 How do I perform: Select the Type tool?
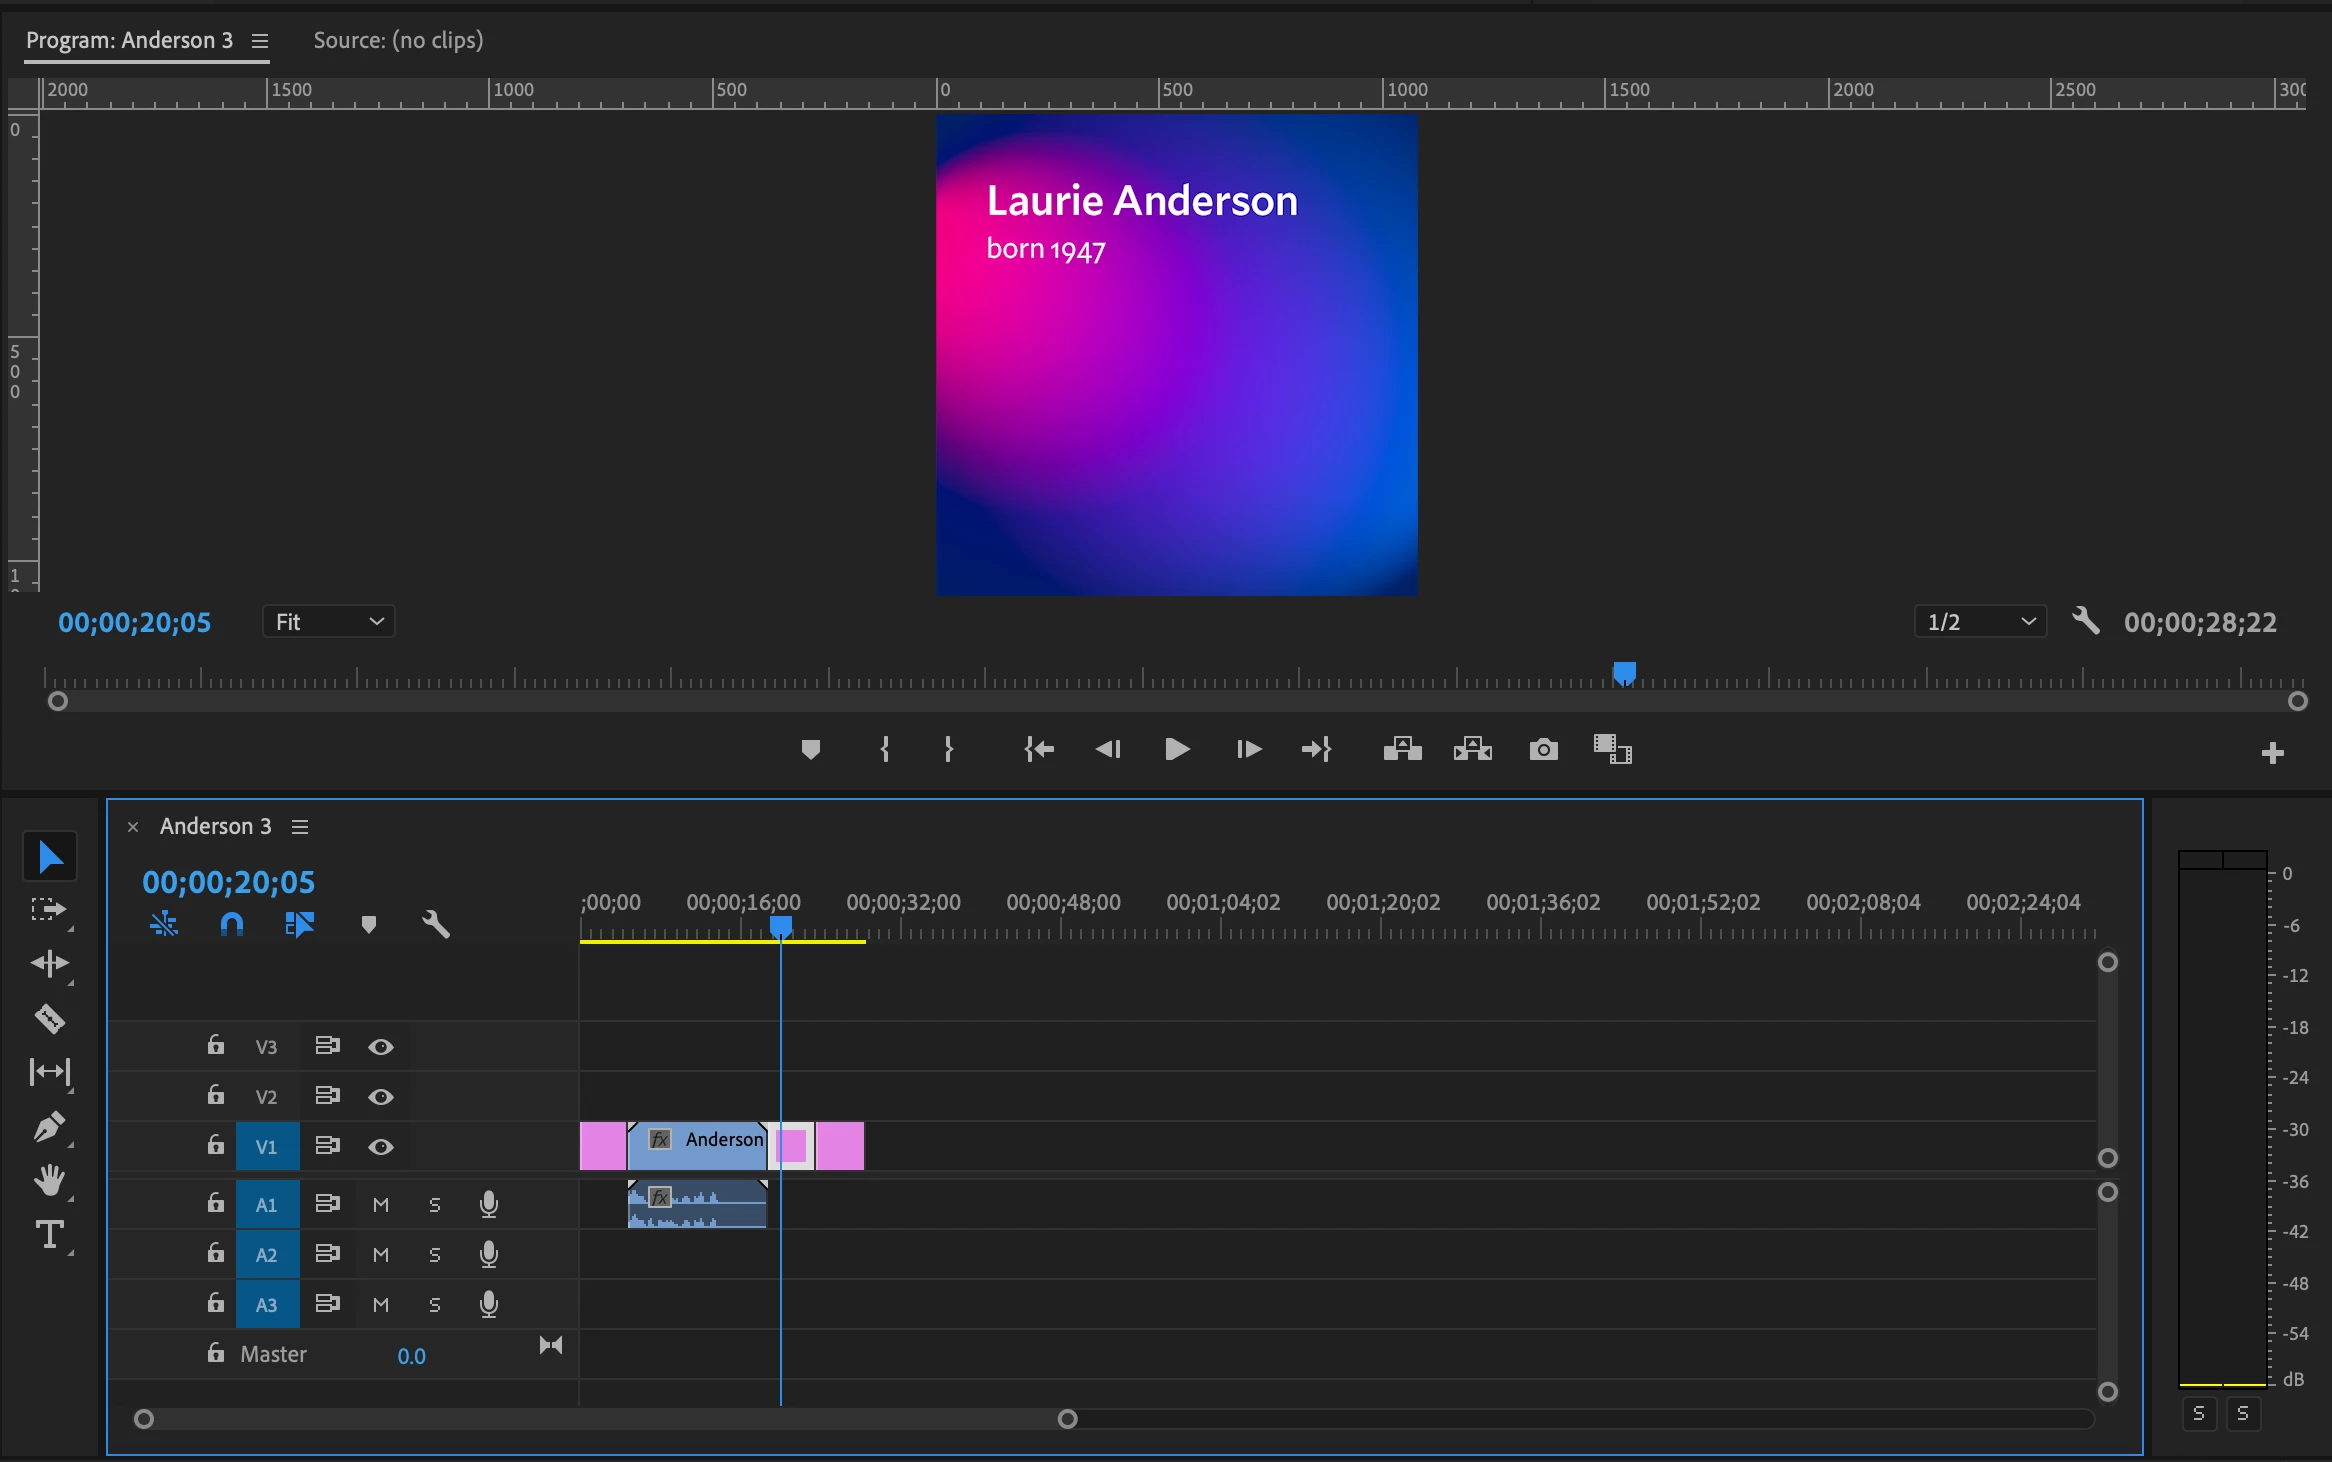point(49,1235)
